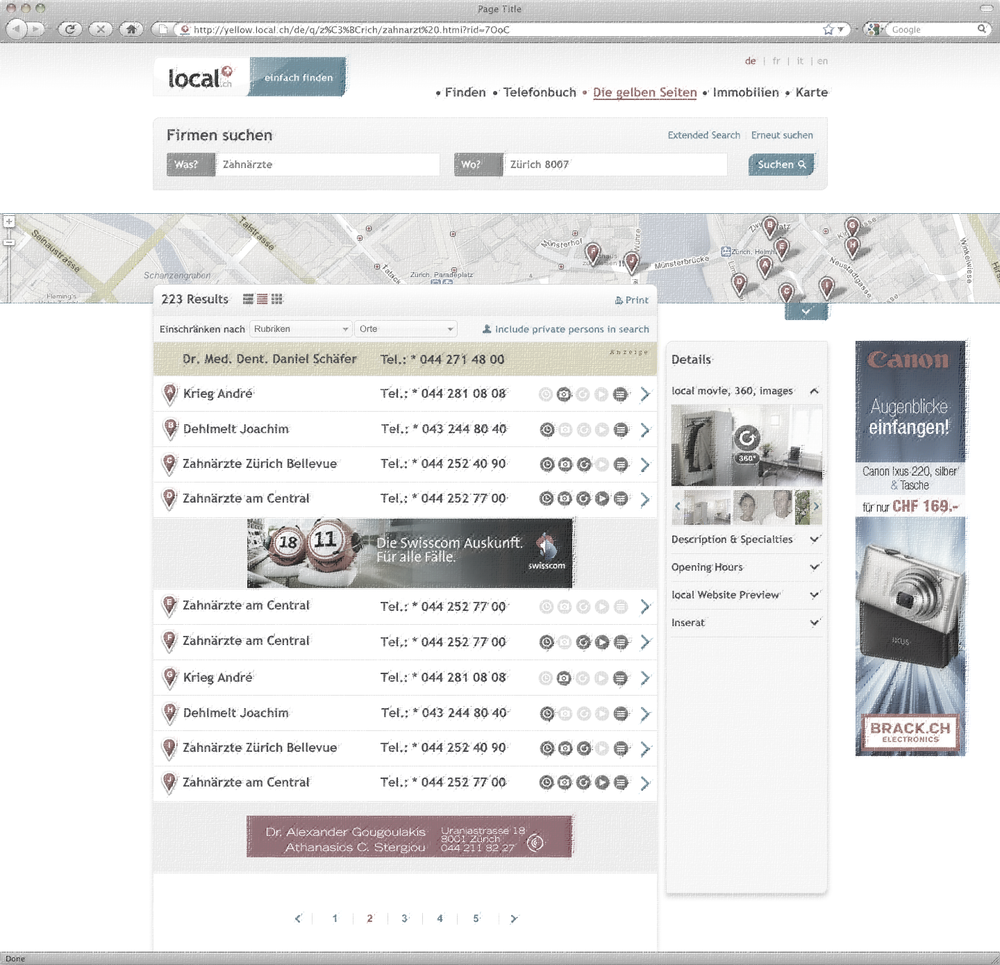
Task: Stop loading via the browser X button
Action: [100, 29]
